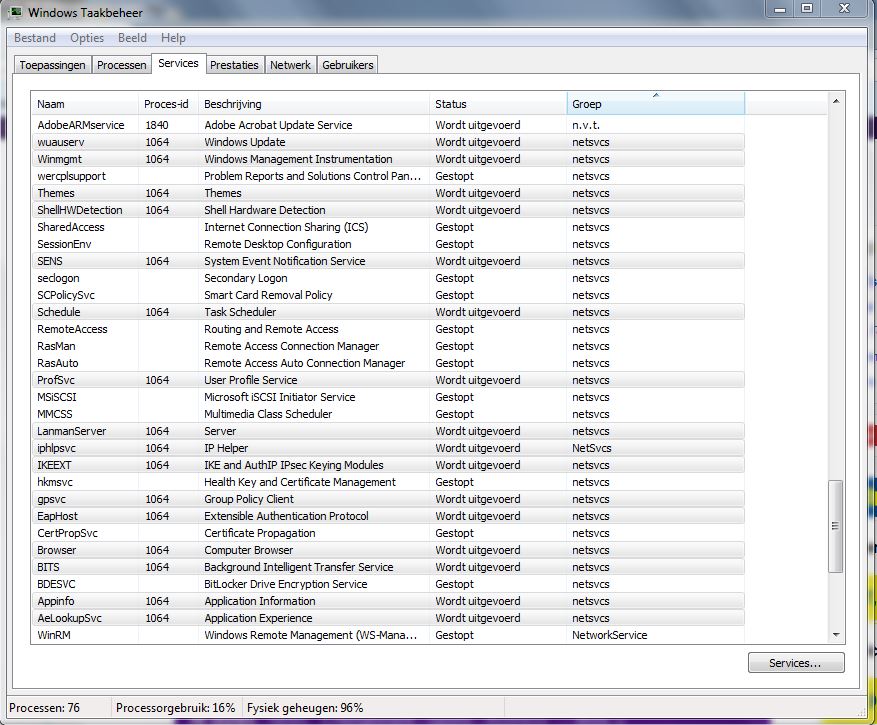Select the RemoteAccess service row
This screenshot has width=877, height=725.
click(388, 329)
